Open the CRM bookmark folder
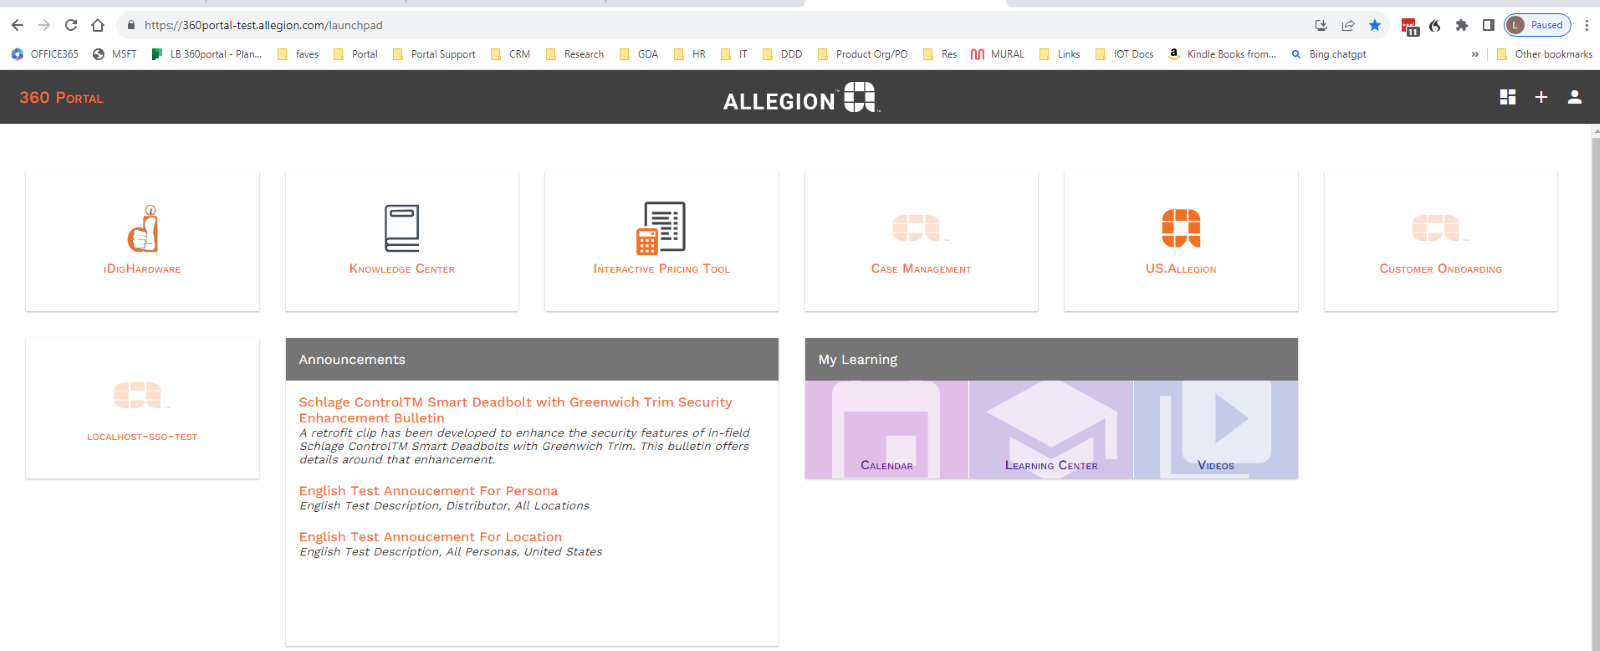This screenshot has height=651, width=1600. tap(510, 54)
